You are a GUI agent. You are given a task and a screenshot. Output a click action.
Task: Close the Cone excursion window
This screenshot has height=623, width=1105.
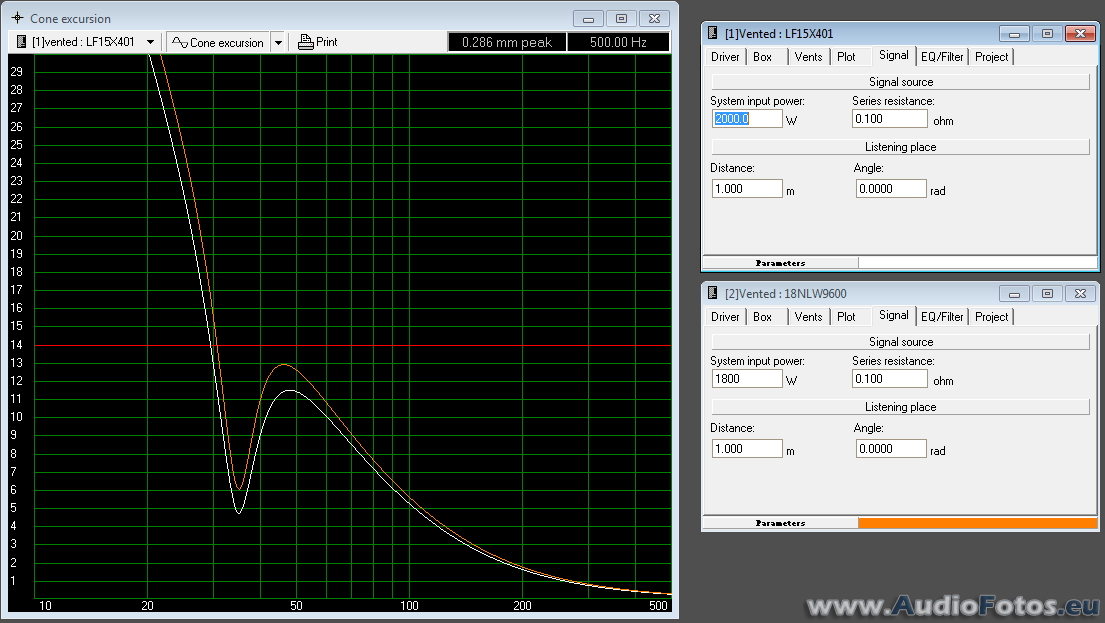(655, 19)
